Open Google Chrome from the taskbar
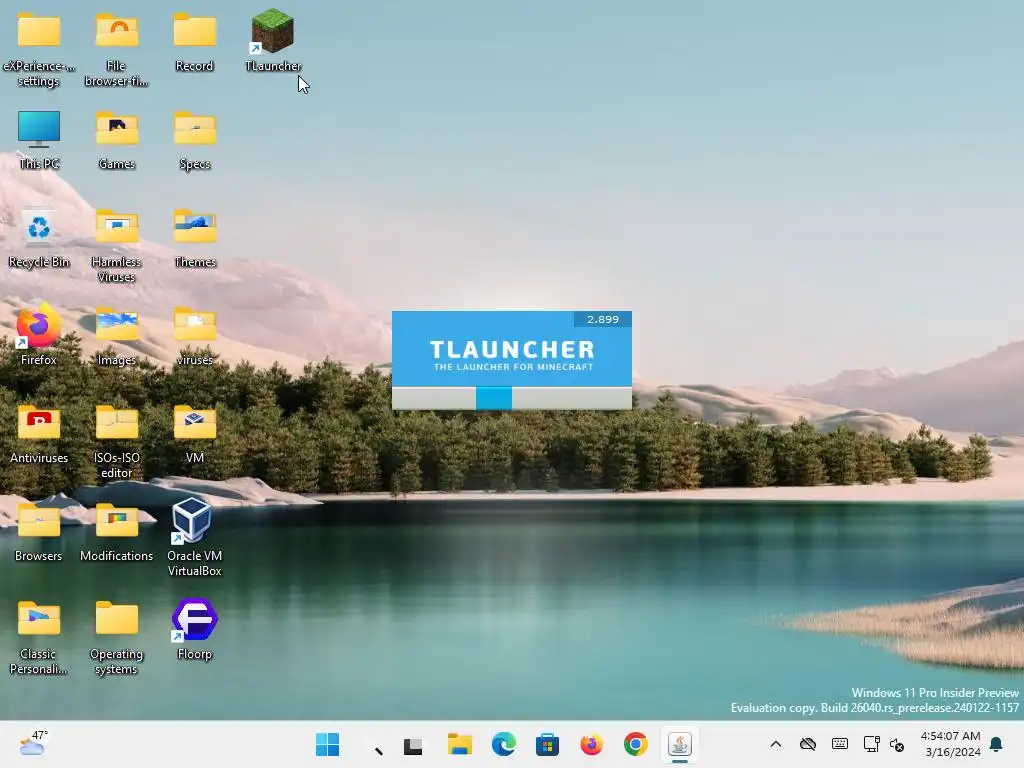 tap(635, 744)
